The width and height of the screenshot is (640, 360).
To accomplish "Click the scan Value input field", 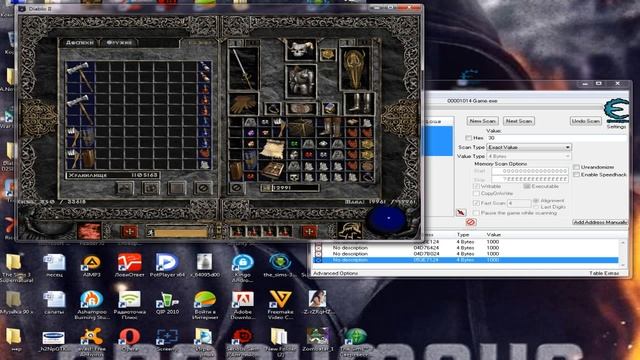I will (x=557, y=138).
